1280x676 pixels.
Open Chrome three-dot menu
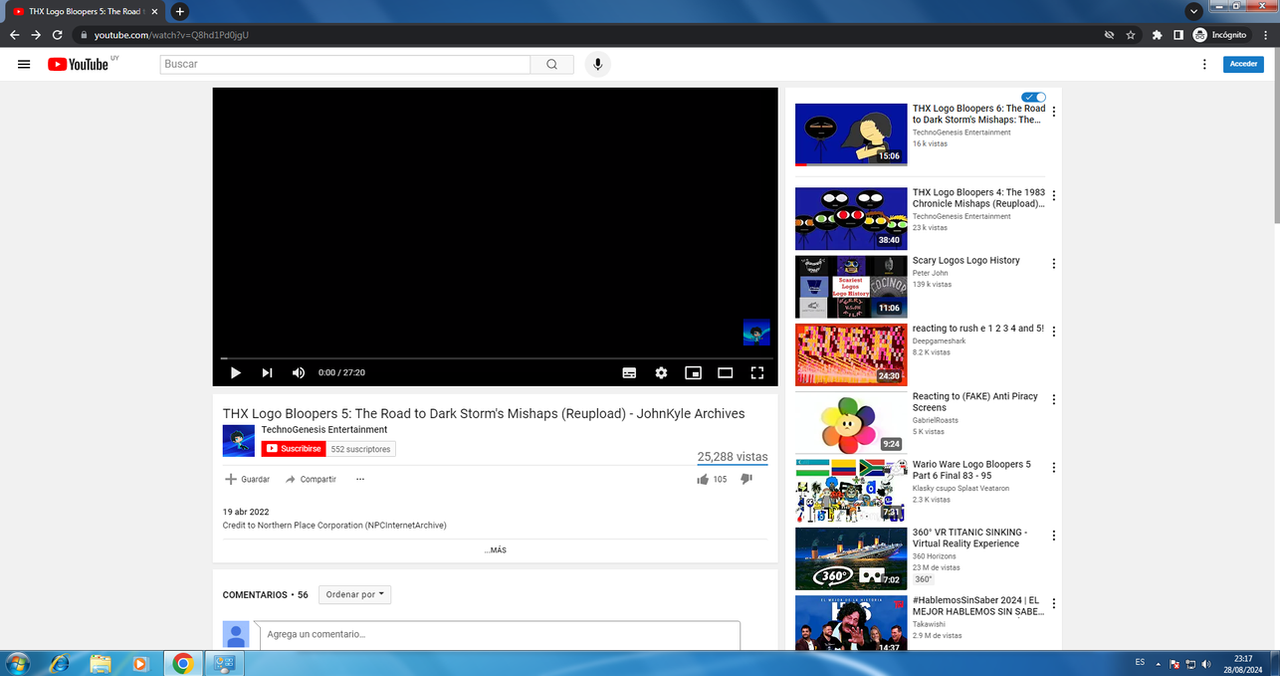(x=1264, y=35)
